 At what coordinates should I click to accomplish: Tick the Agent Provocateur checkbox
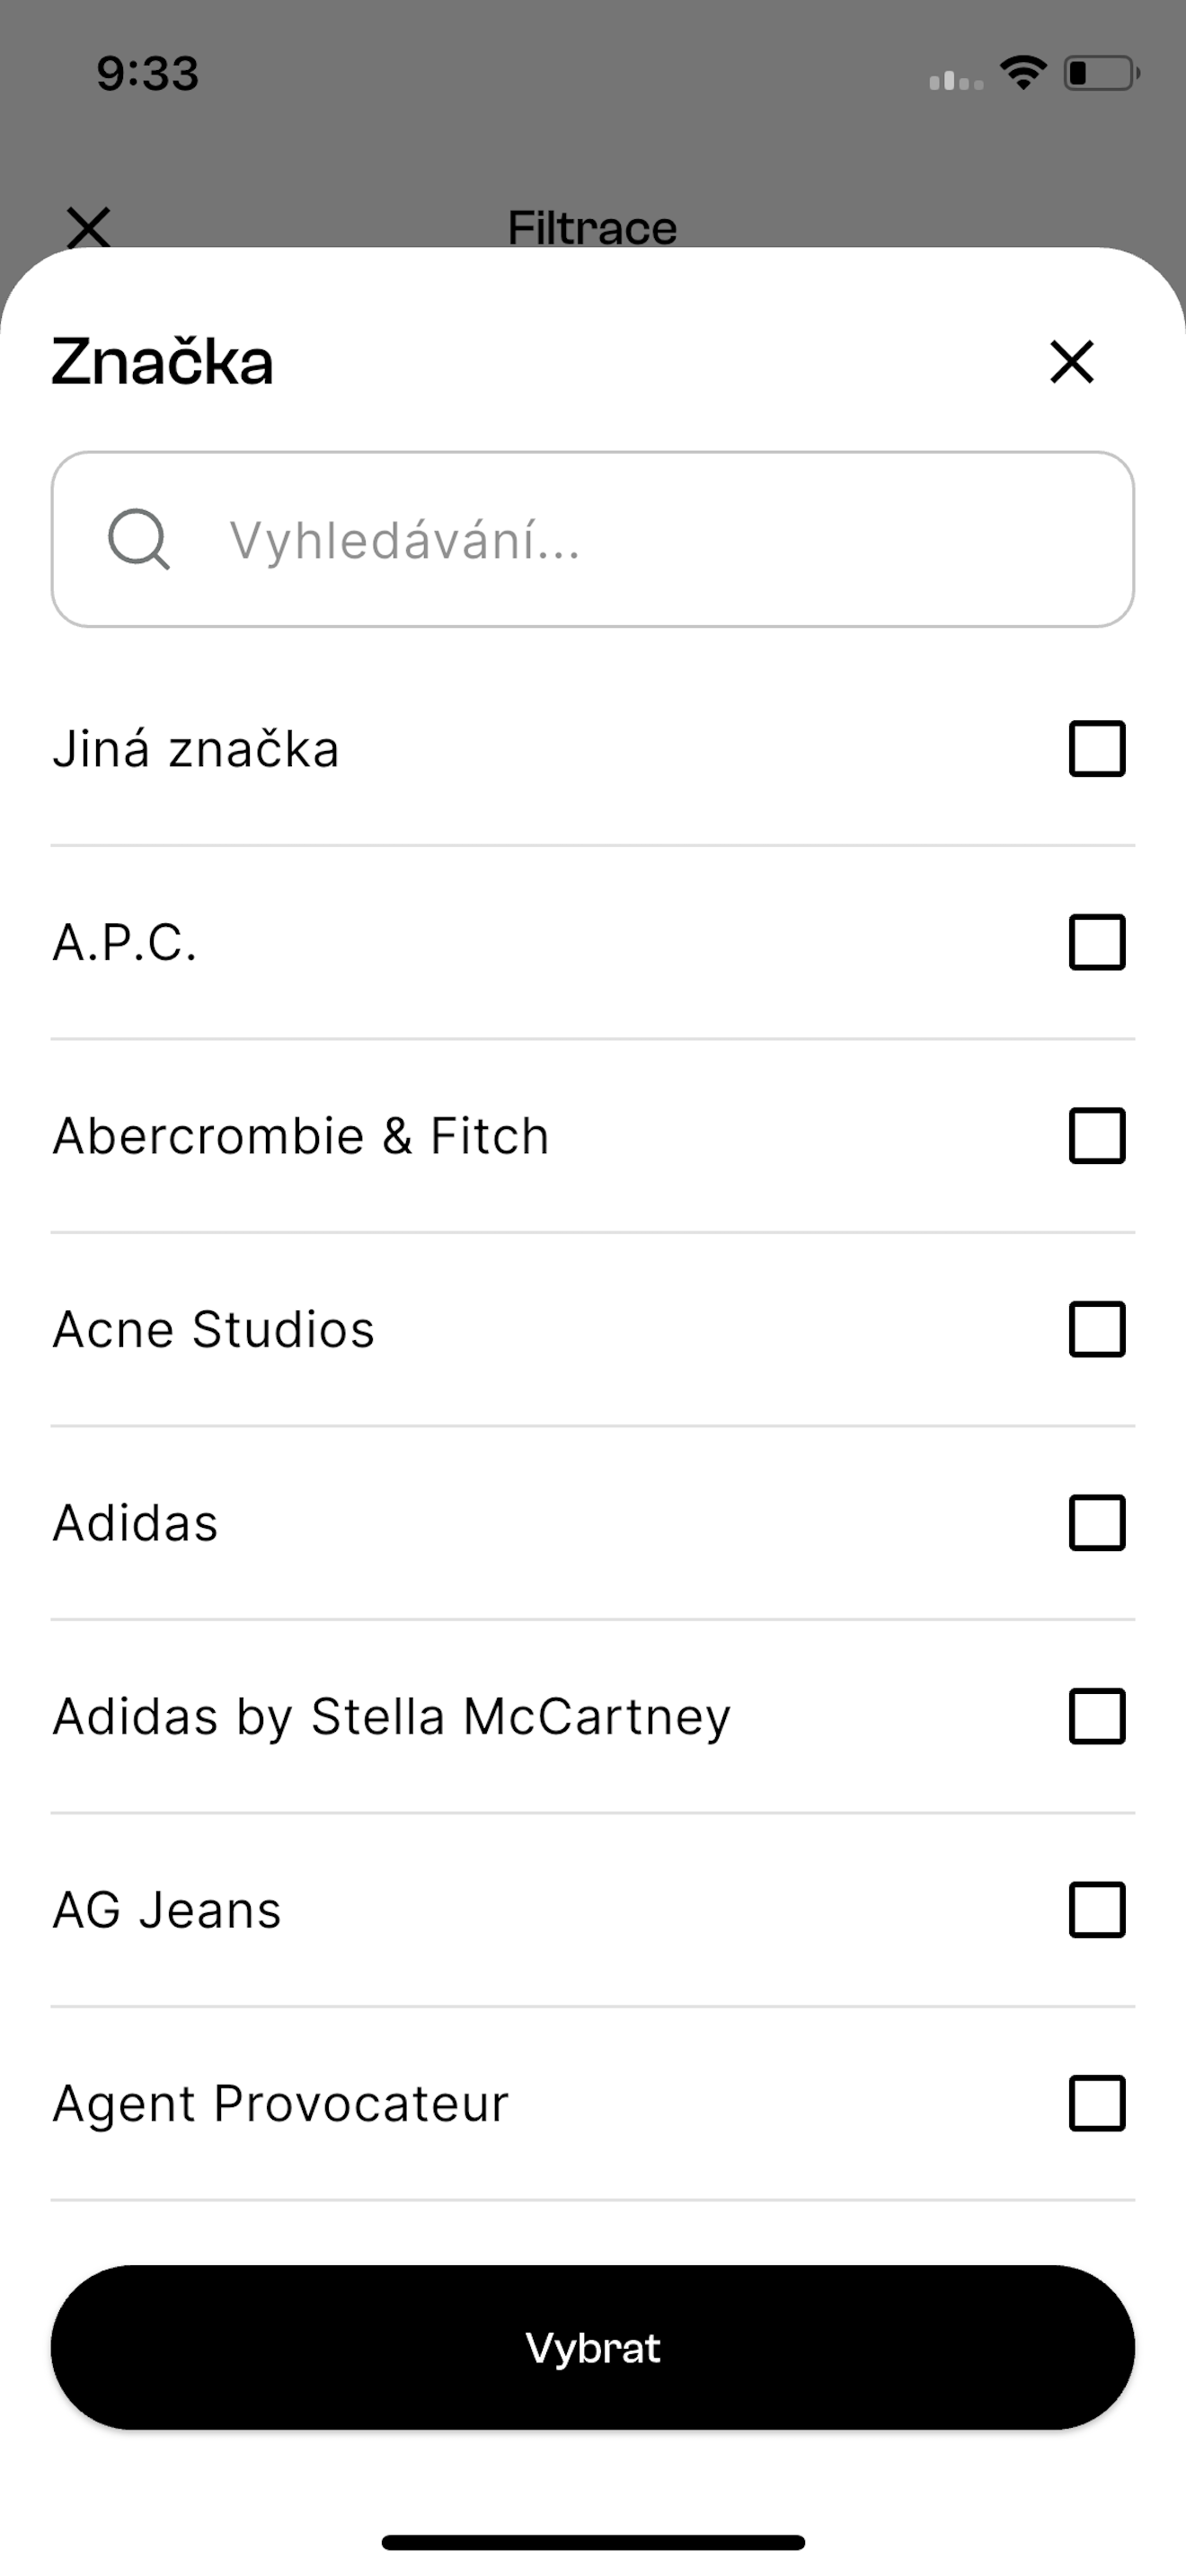[1097, 2103]
